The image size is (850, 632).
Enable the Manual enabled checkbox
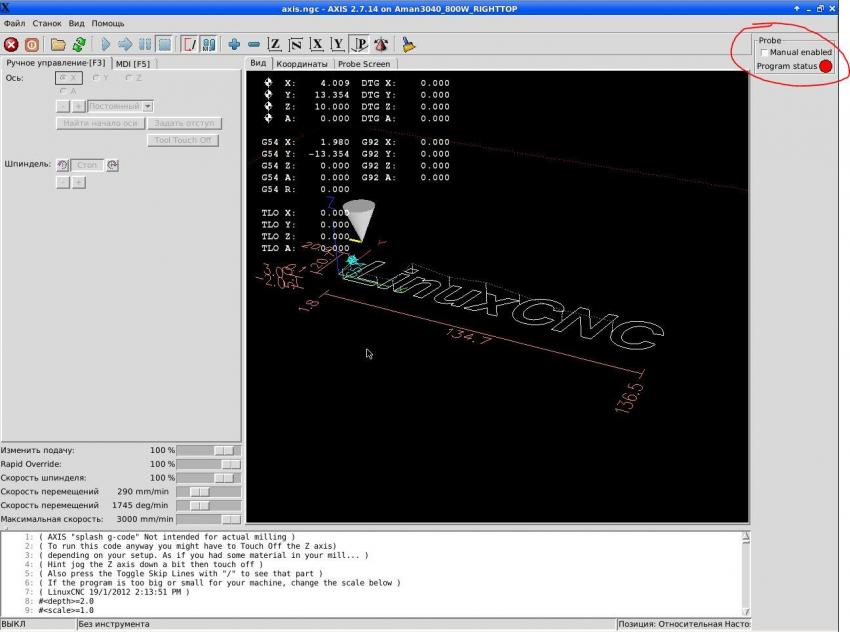(x=765, y=52)
